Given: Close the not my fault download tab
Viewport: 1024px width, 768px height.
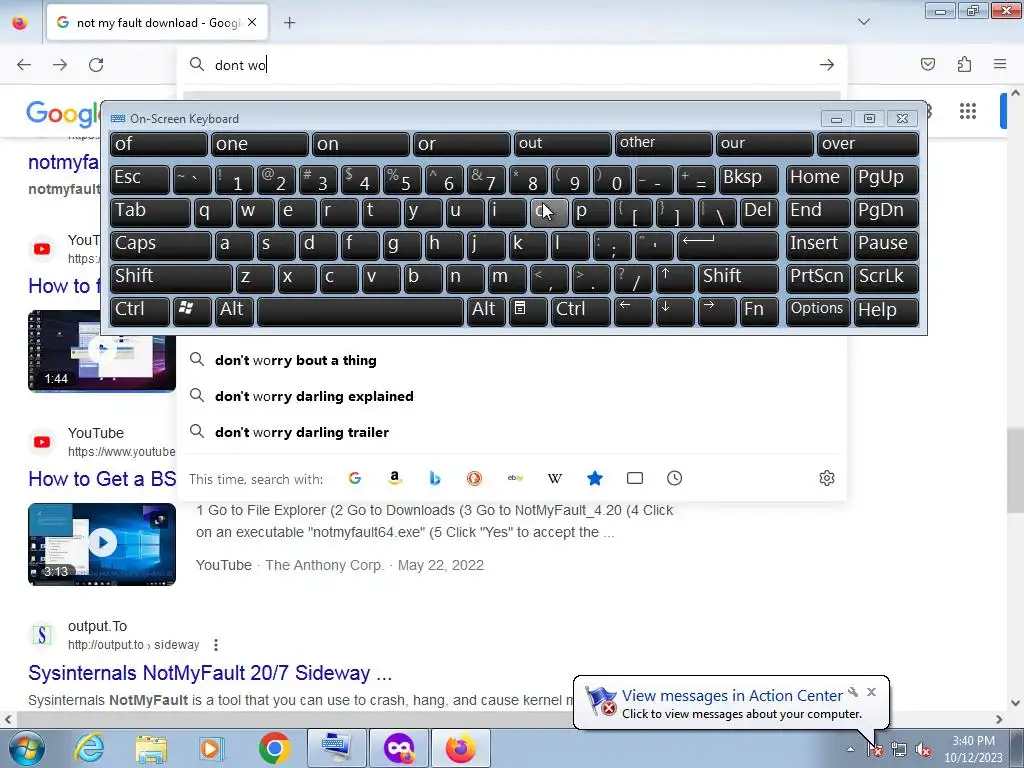Looking at the screenshot, I should pos(252,22).
